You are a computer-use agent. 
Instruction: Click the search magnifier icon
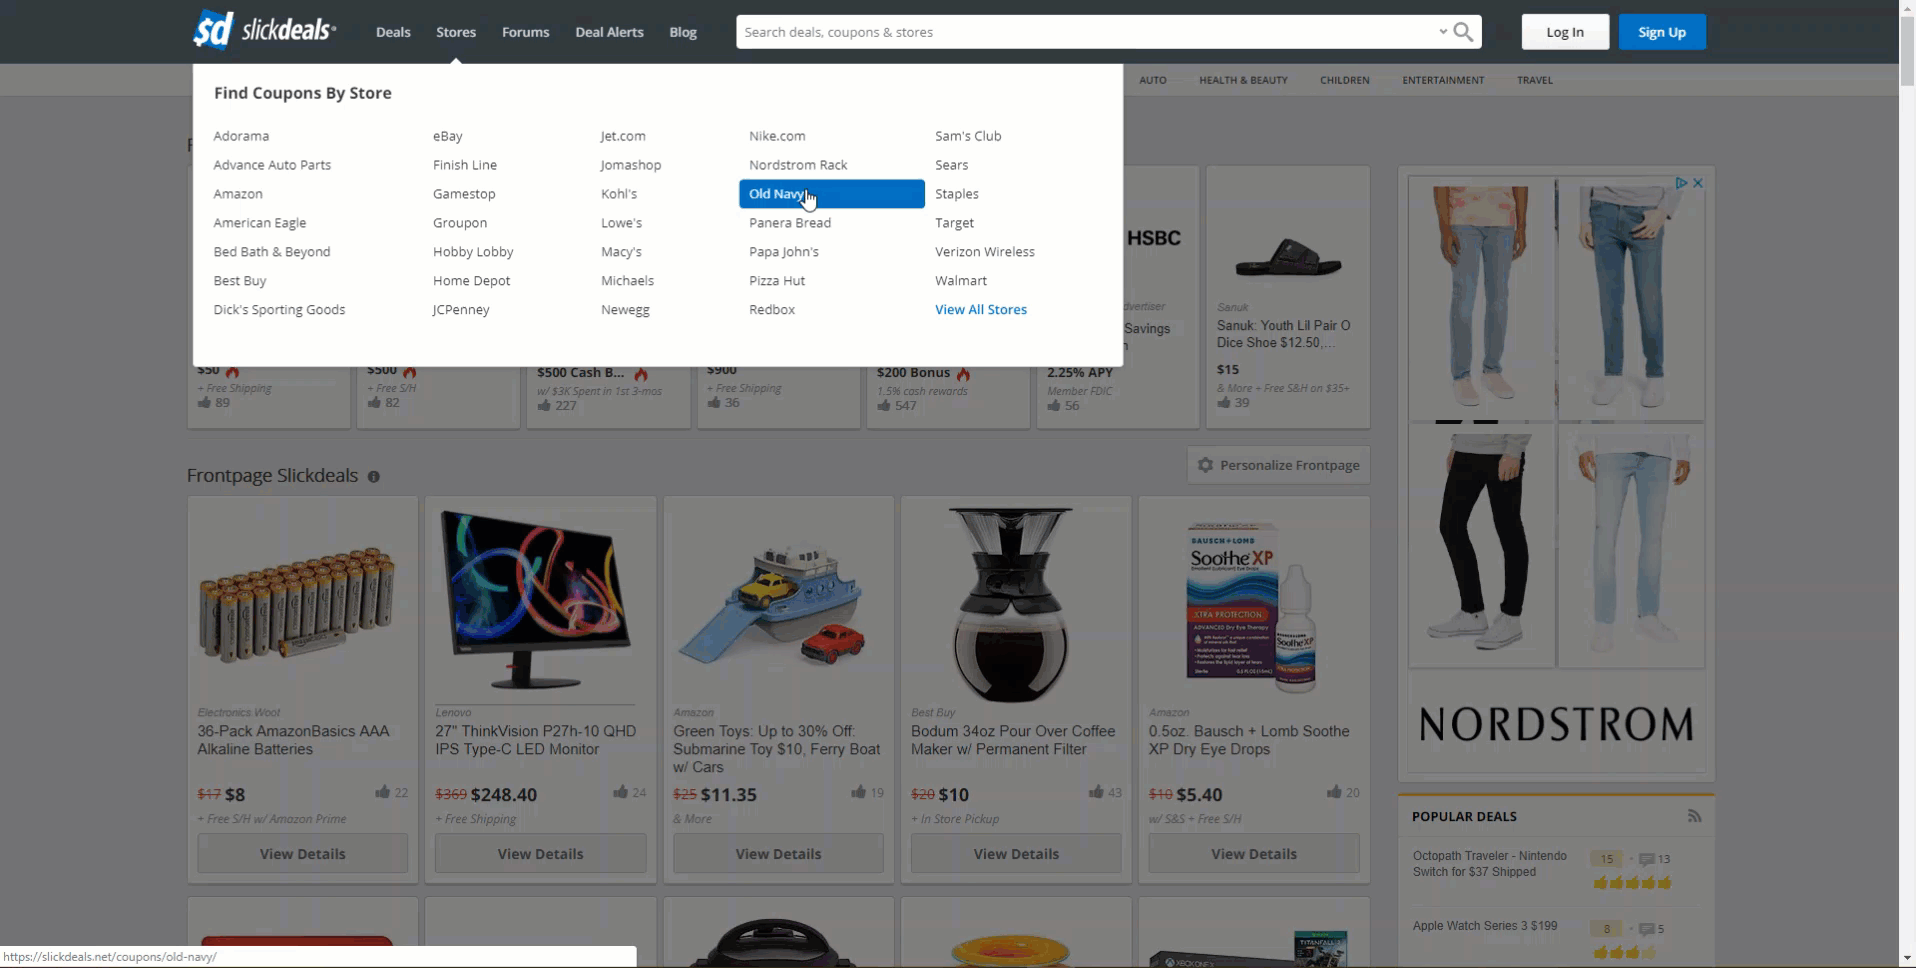(x=1463, y=32)
